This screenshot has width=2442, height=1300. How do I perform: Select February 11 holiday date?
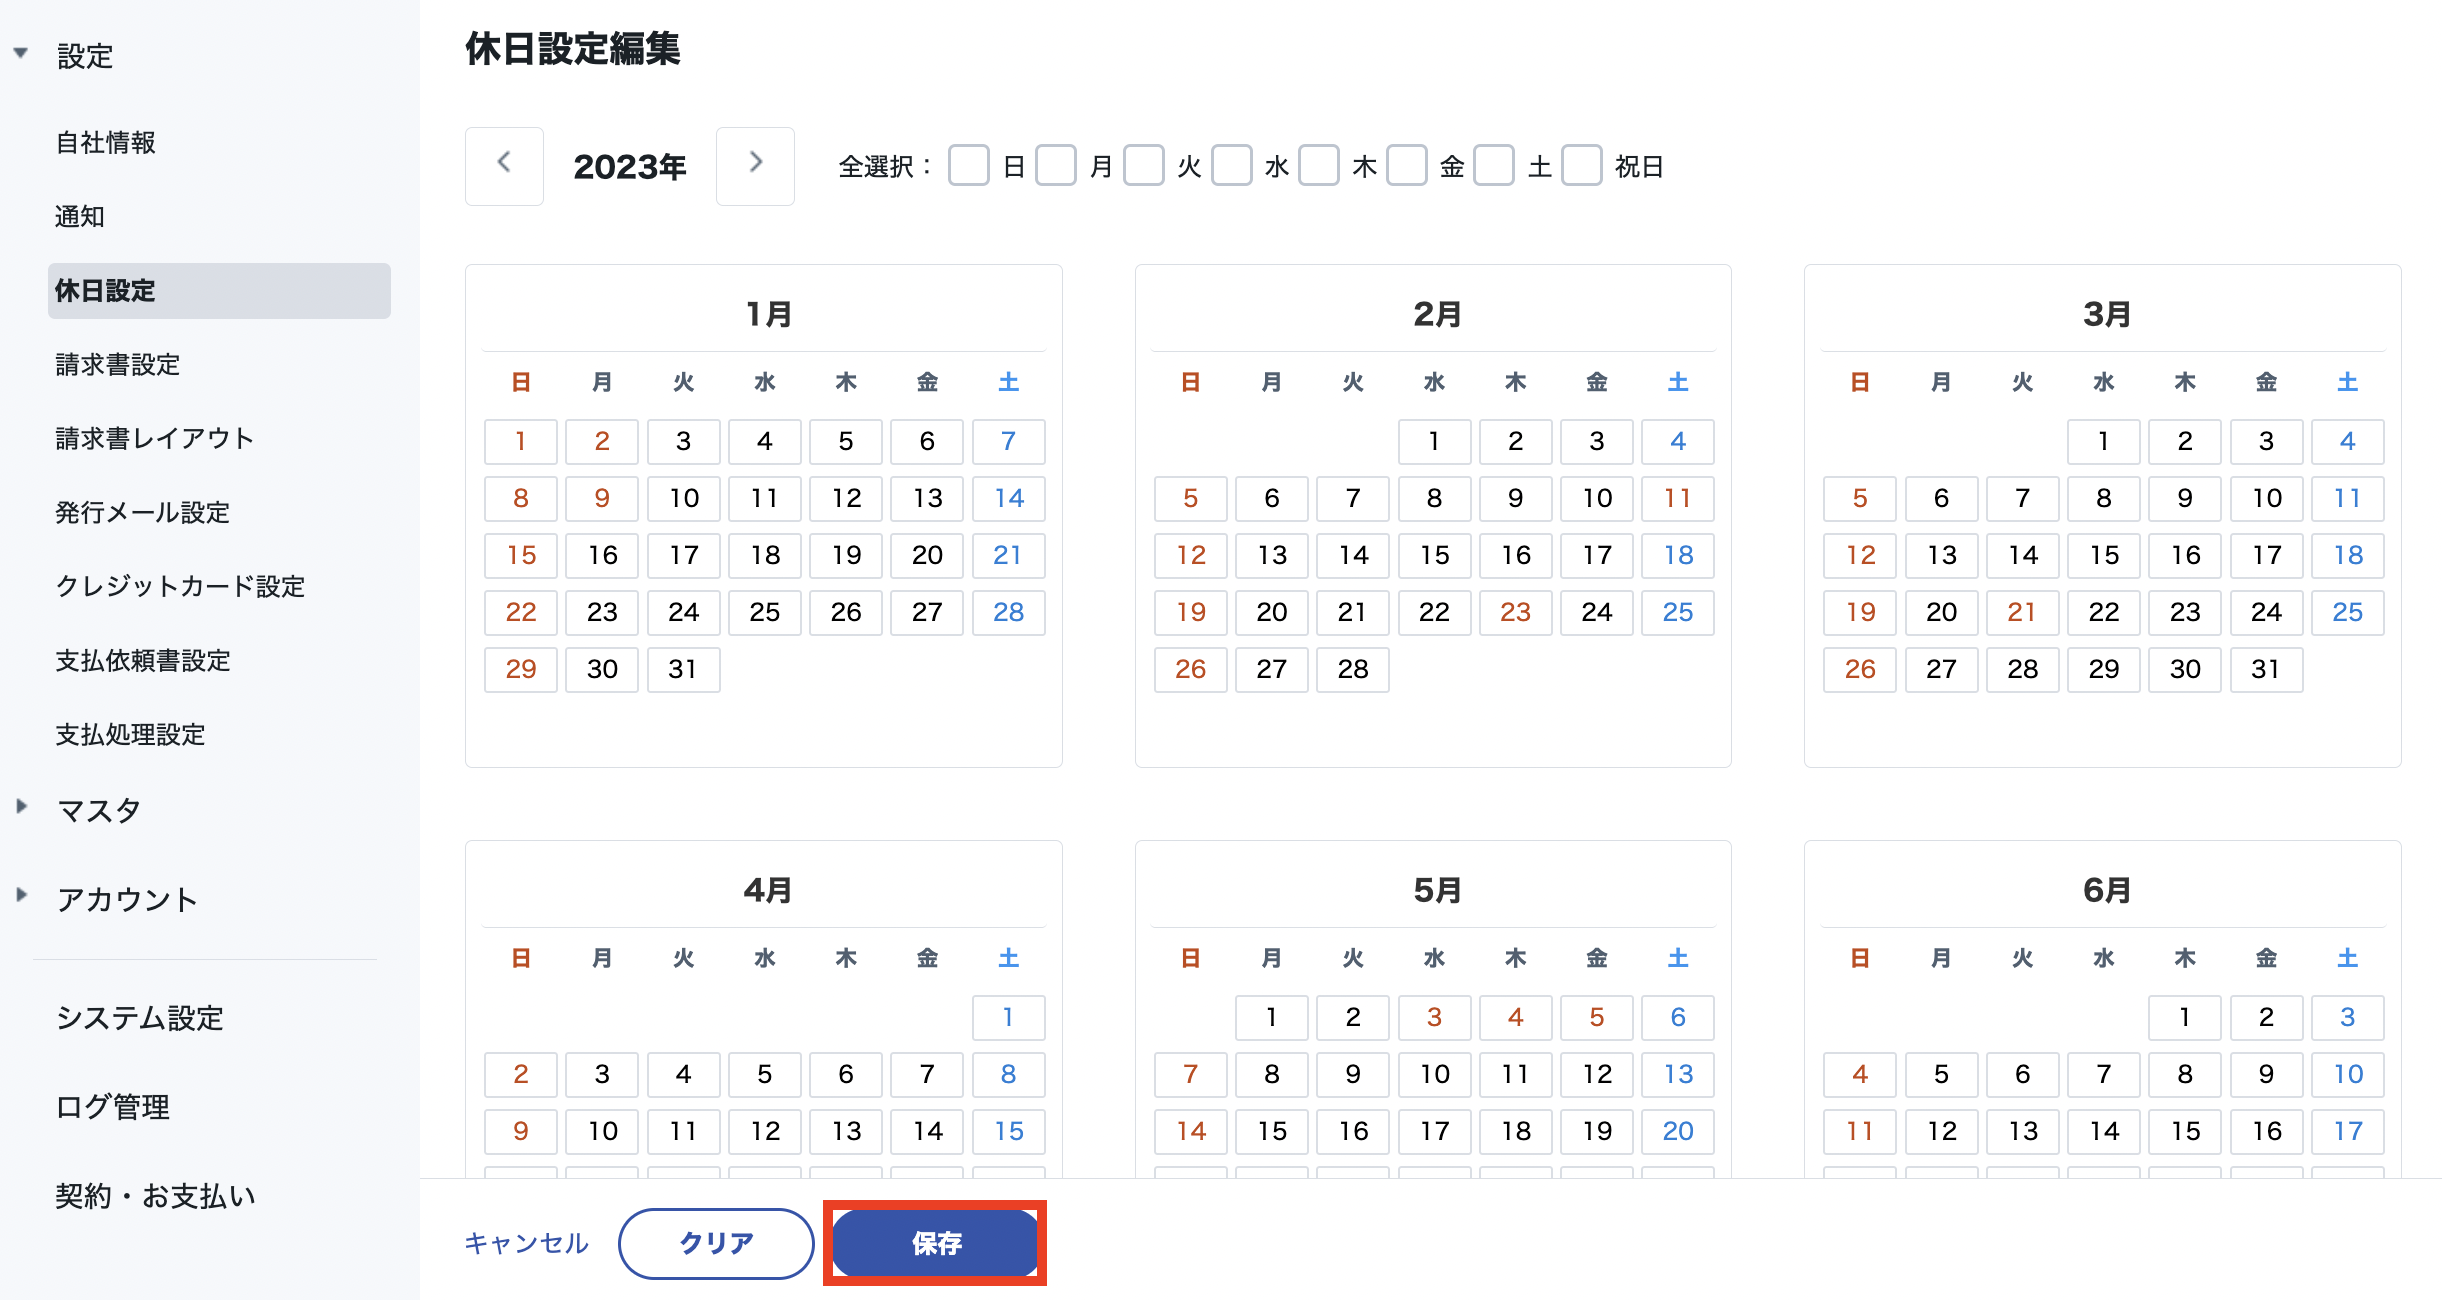pos(1678,498)
